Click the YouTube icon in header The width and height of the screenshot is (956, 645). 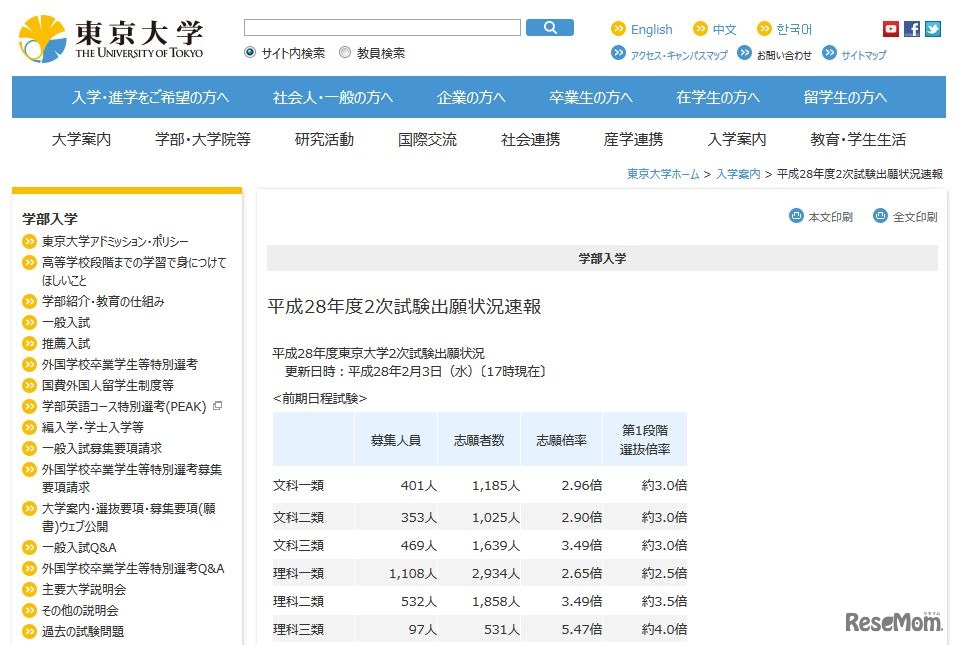(890, 29)
